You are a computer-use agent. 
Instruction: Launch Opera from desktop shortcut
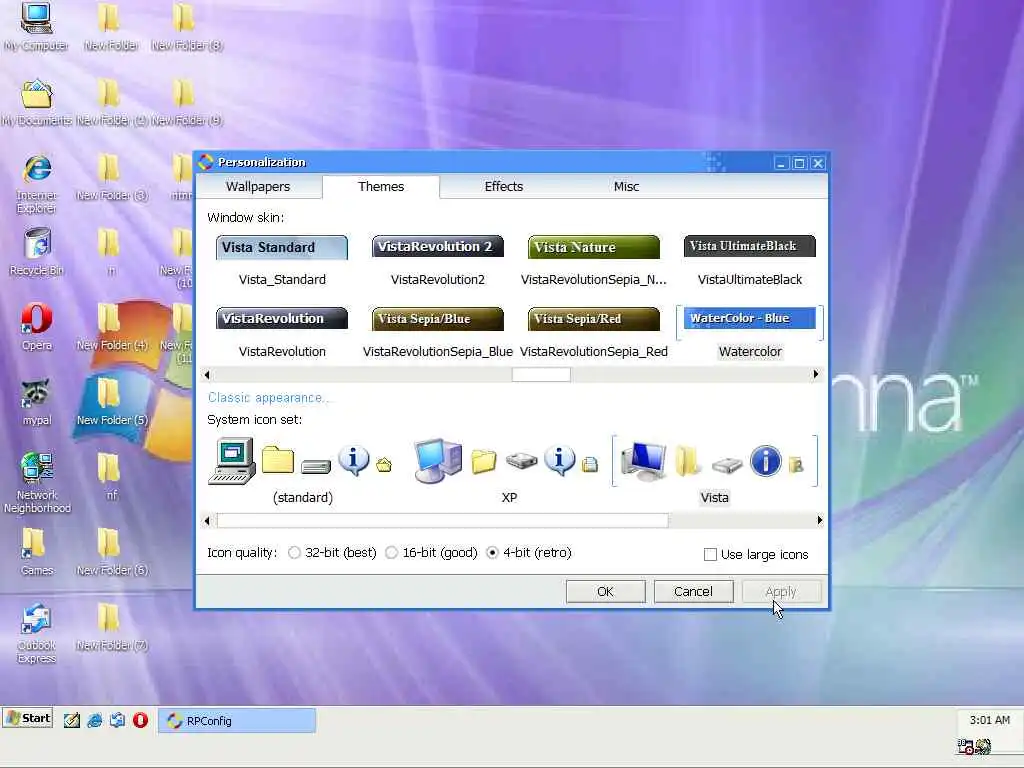coord(37,327)
